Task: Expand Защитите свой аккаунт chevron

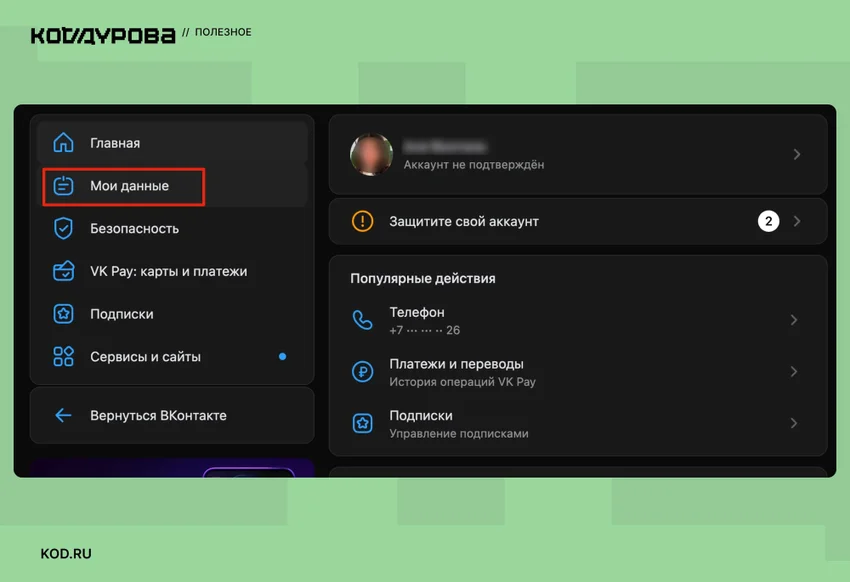Action: tap(797, 221)
